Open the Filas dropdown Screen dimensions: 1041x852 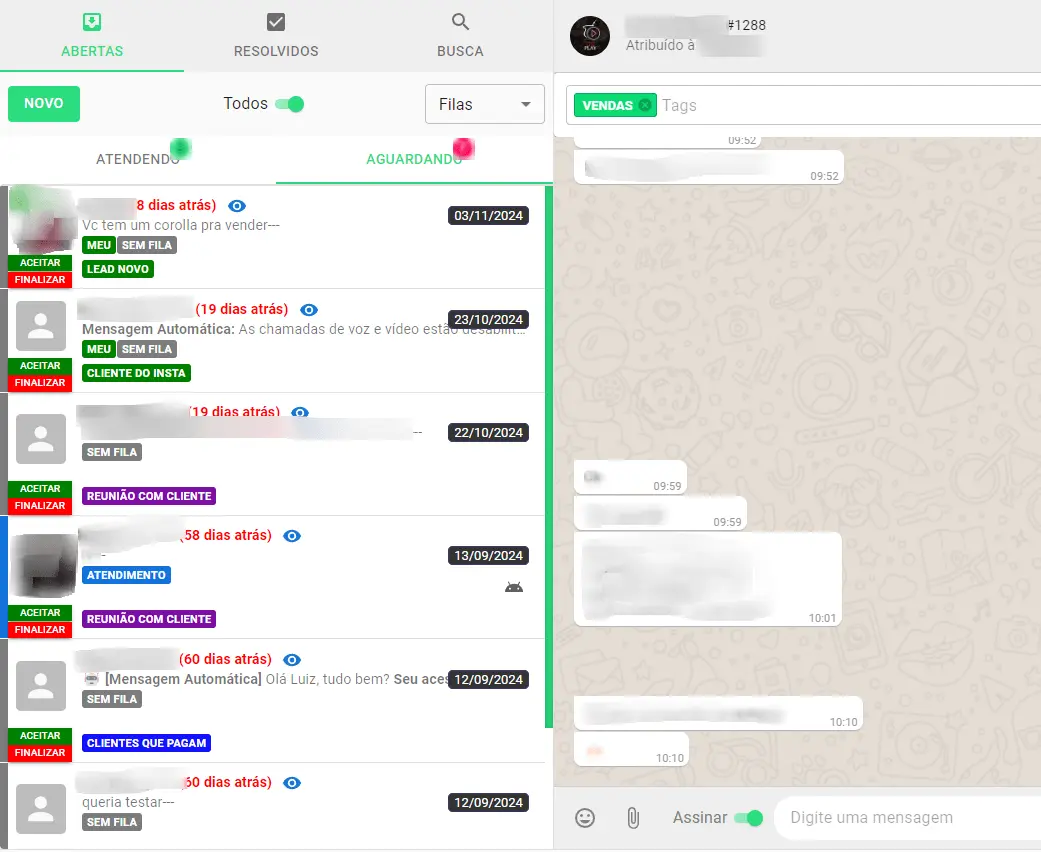[x=485, y=104]
